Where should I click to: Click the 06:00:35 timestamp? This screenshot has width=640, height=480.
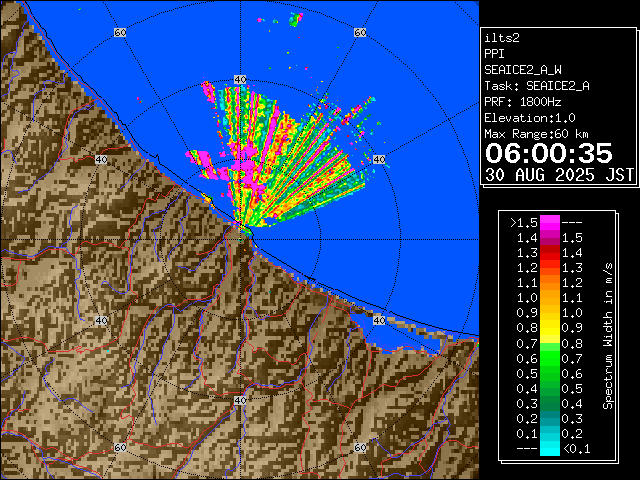(x=548, y=153)
